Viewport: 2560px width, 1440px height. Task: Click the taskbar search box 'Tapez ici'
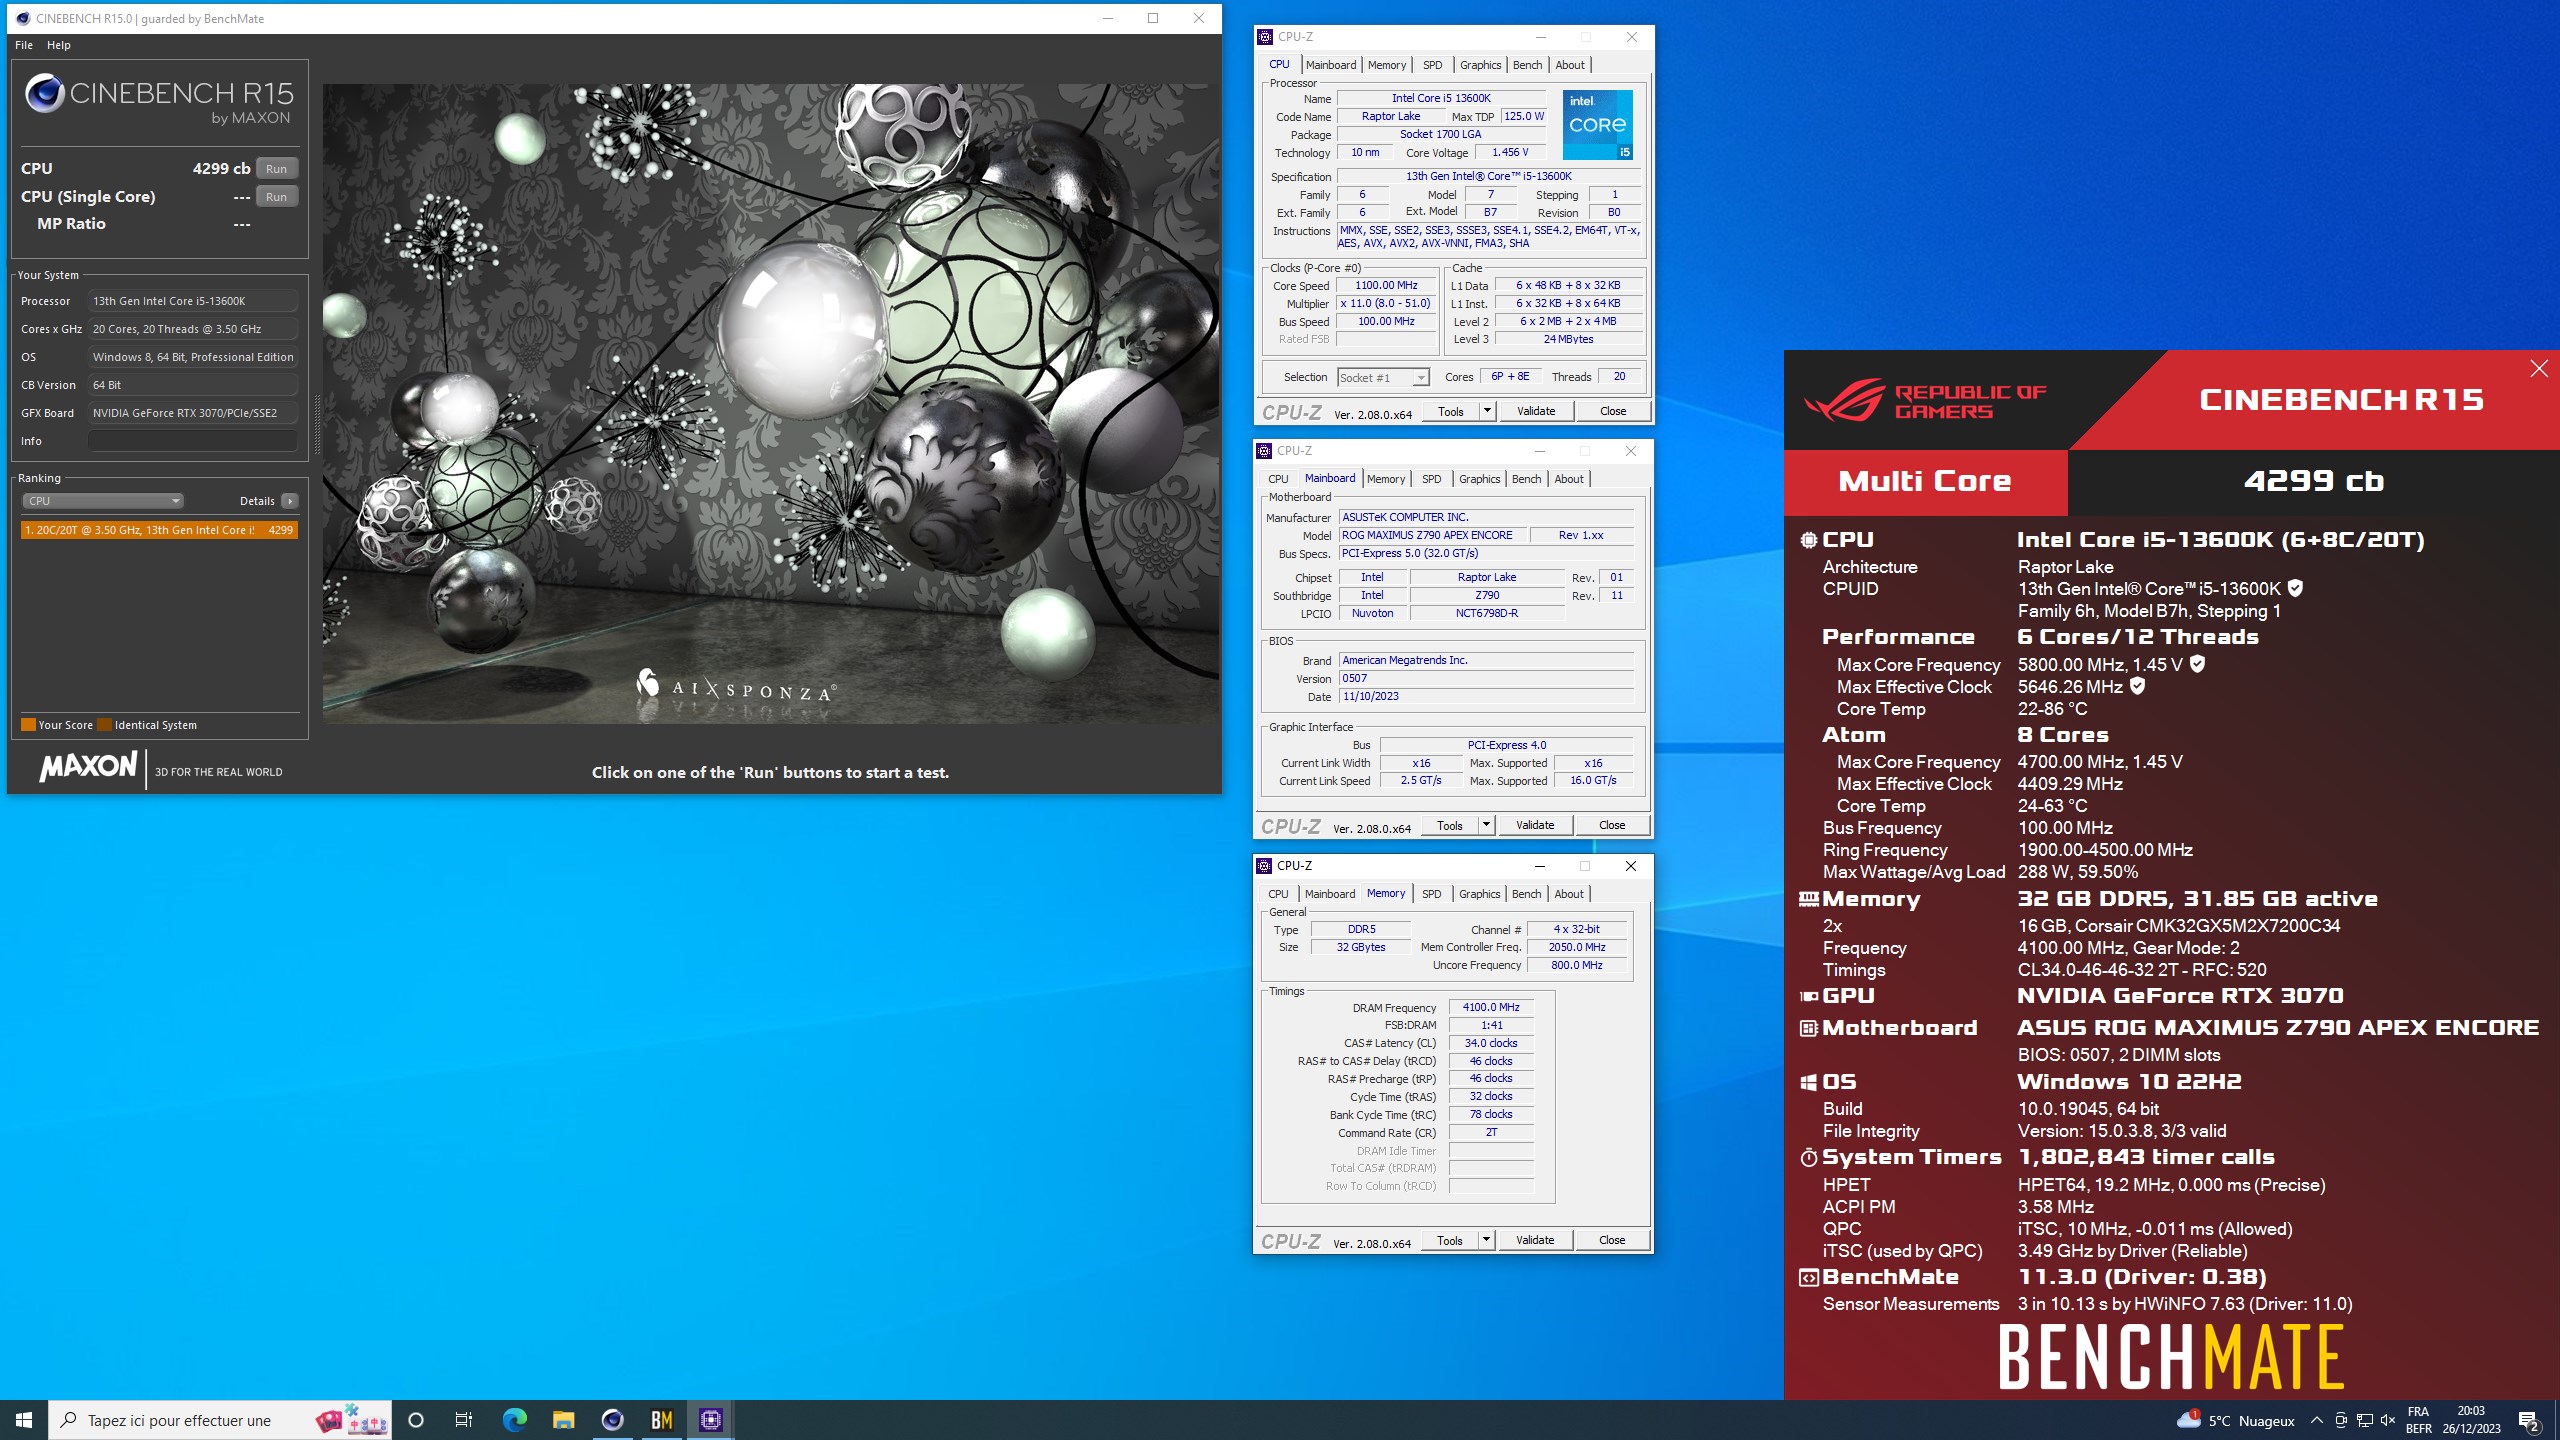pos(220,1420)
